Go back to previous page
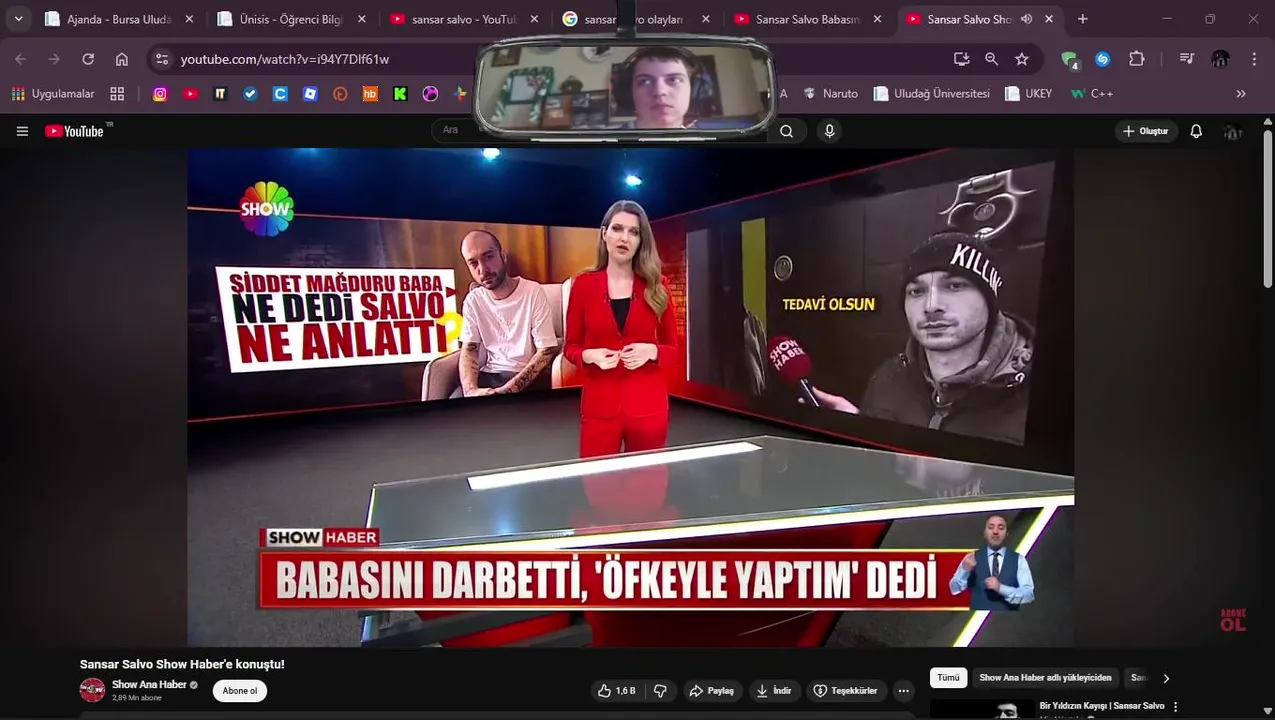1275x720 pixels. pos(21,59)
